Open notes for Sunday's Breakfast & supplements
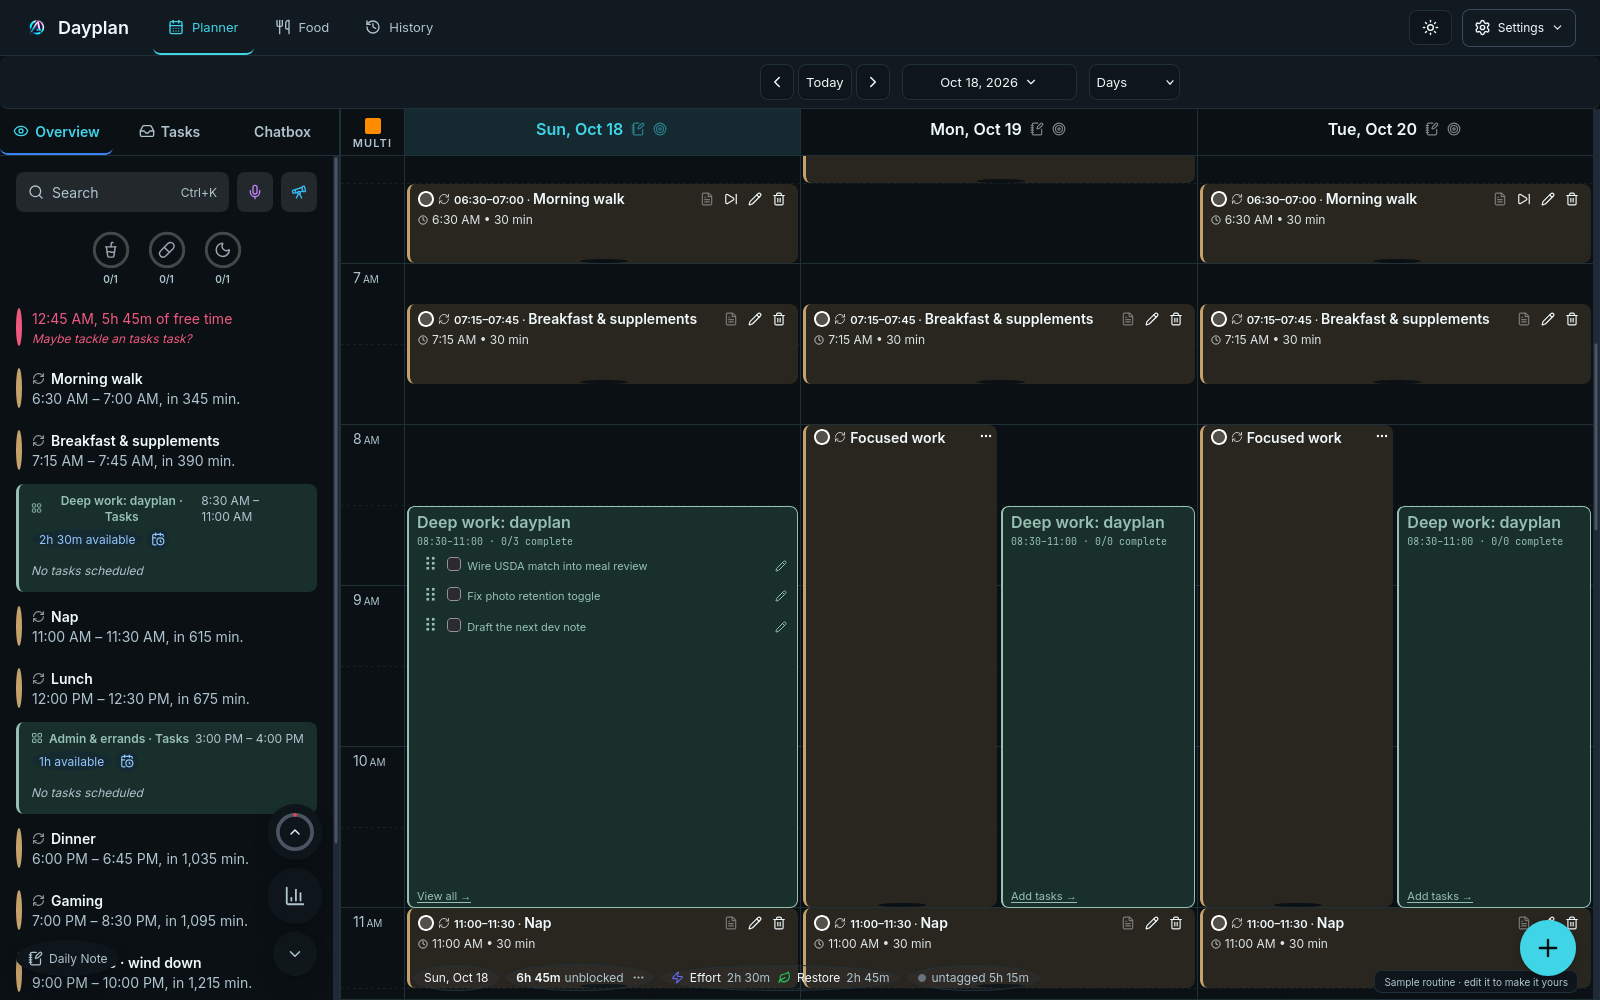Screen dimensions: 1600x1000 (x=731, y=319)
